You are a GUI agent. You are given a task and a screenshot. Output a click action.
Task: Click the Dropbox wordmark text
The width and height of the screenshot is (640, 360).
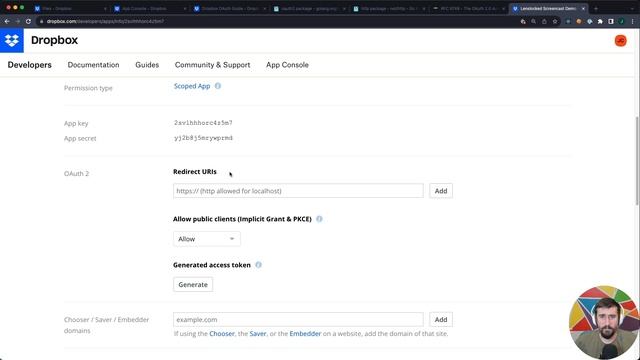point(54,40)
